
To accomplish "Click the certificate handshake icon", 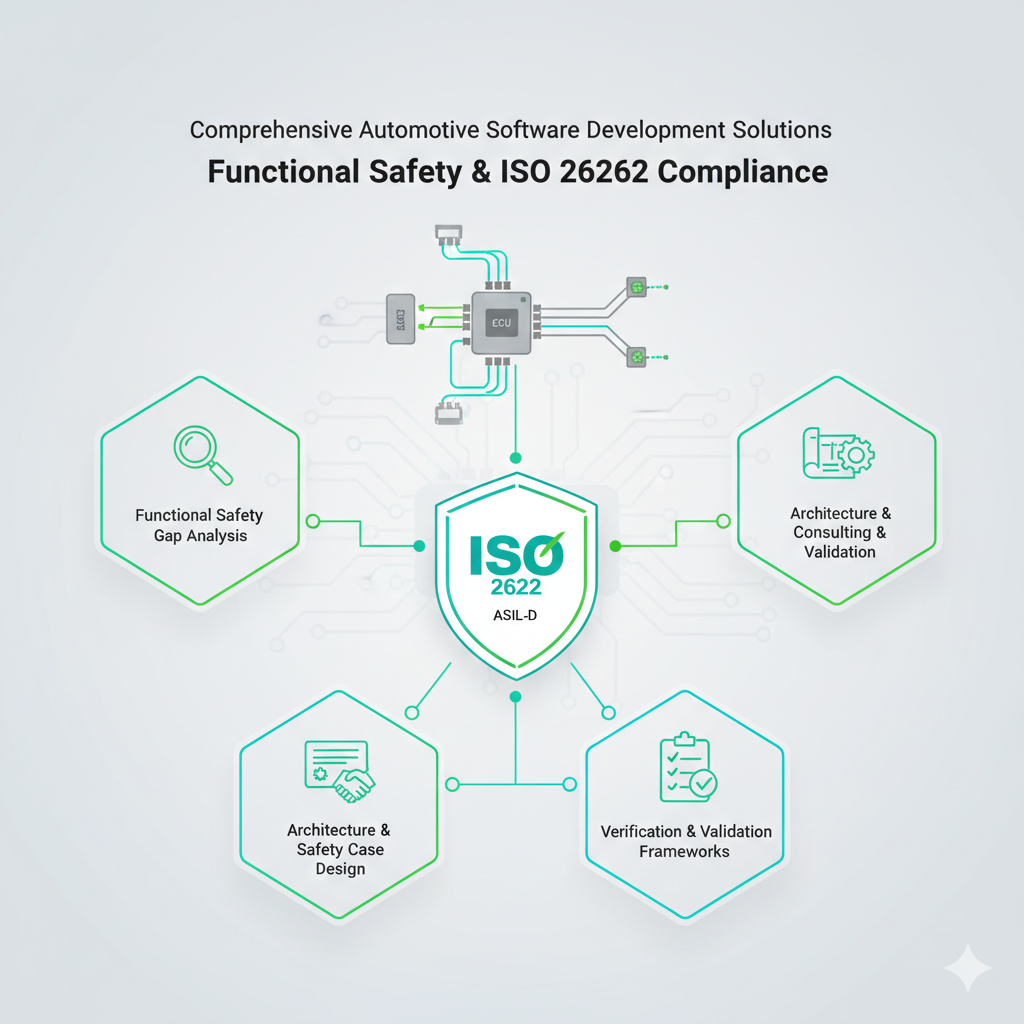I will tap(340, 771).
